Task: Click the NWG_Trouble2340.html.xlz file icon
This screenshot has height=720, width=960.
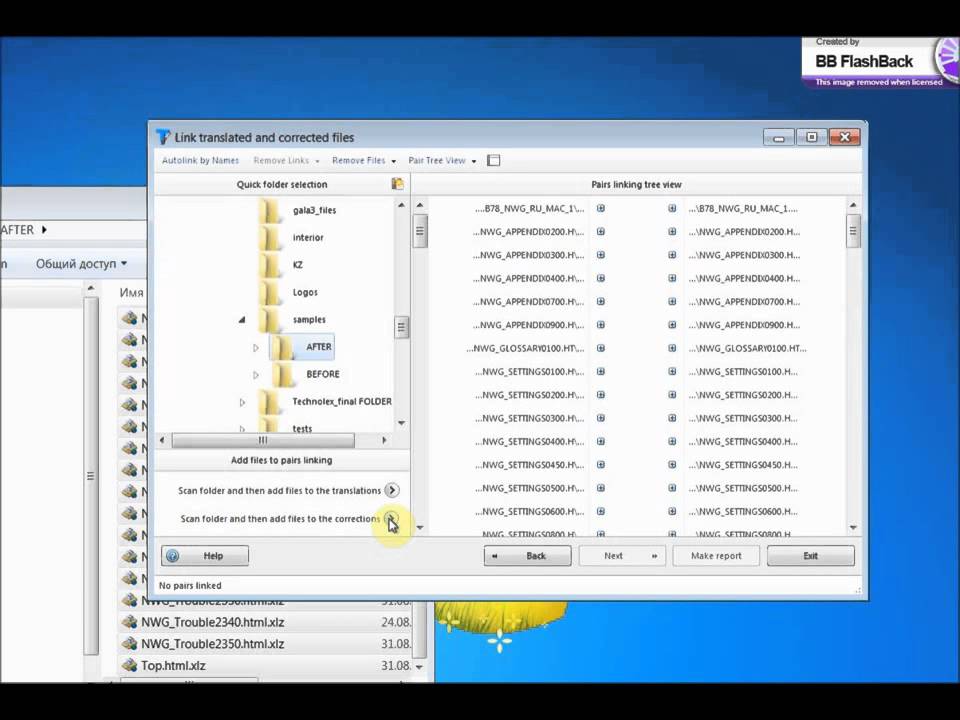Action: coord(129,622)
